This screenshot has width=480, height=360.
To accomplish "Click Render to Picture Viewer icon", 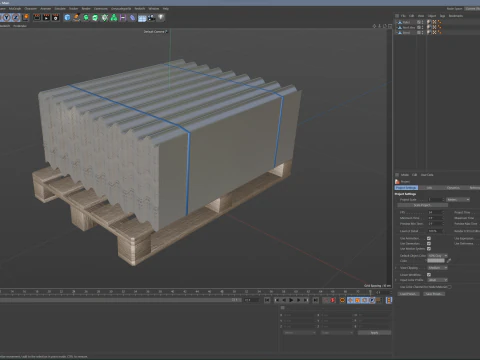I will click(46, 17).
